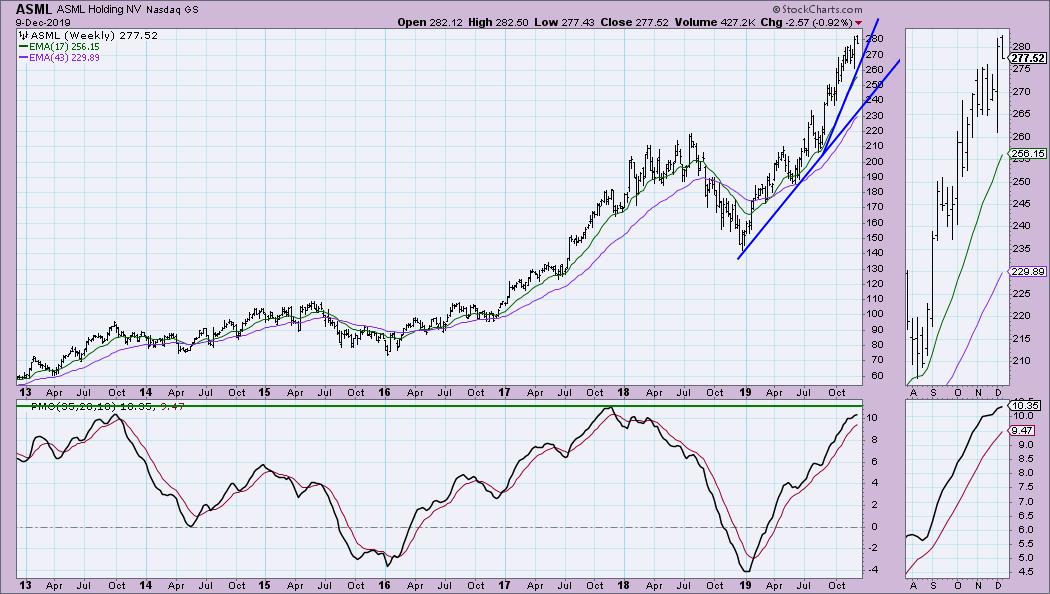Image resolution: width=1050 pixels, height=594 pixels.
Task: Open the StockCharts.com copyright link
Action: (817, 9)
